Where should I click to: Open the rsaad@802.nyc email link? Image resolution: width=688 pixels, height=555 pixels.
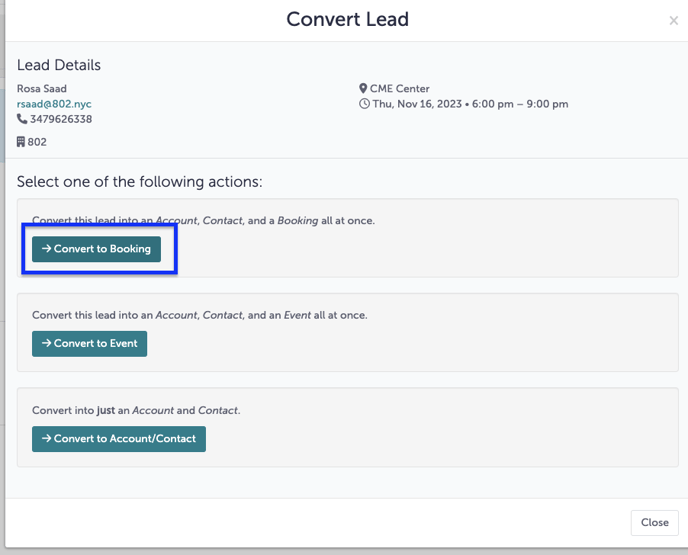click(x=54, y=104)
